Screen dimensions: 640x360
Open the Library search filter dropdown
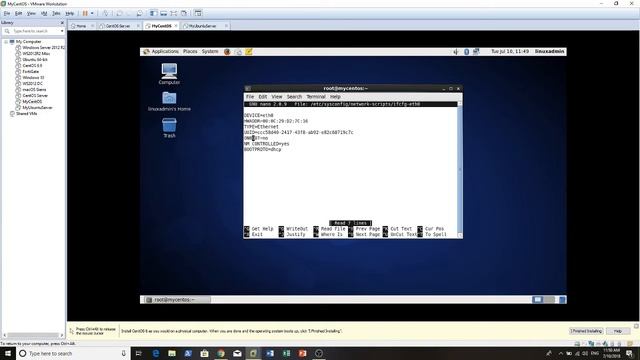(62, 31)
